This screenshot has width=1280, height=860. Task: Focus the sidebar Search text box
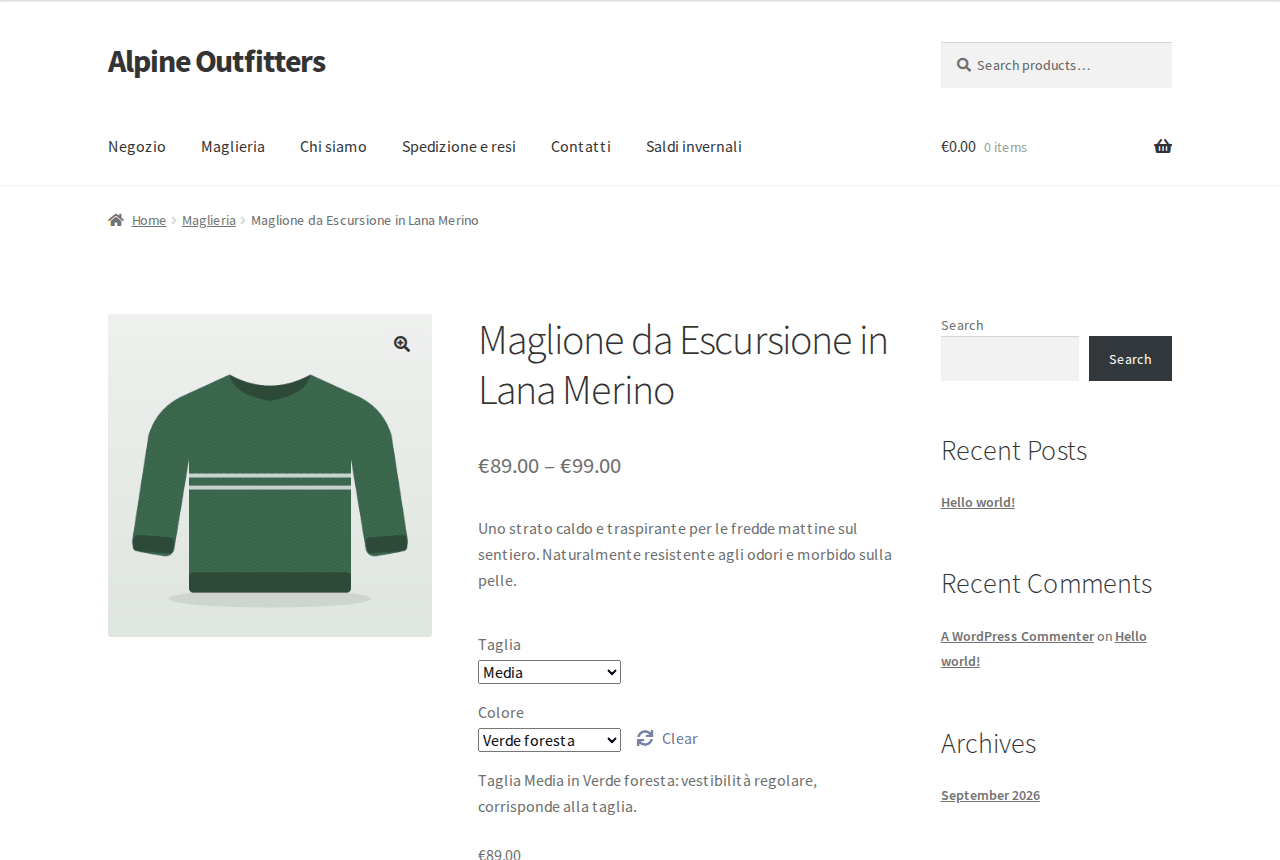pyautogui.click(x=1010, y=358)
